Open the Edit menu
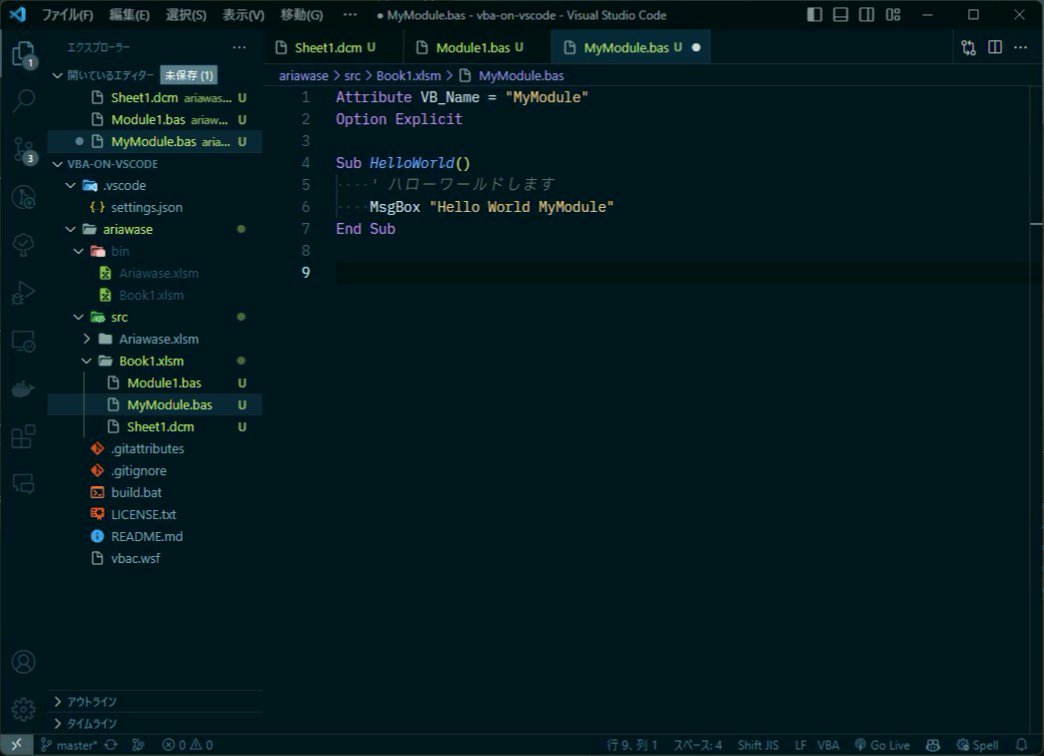Viewport: 1044px width, 756px height. tap(129, 15)
